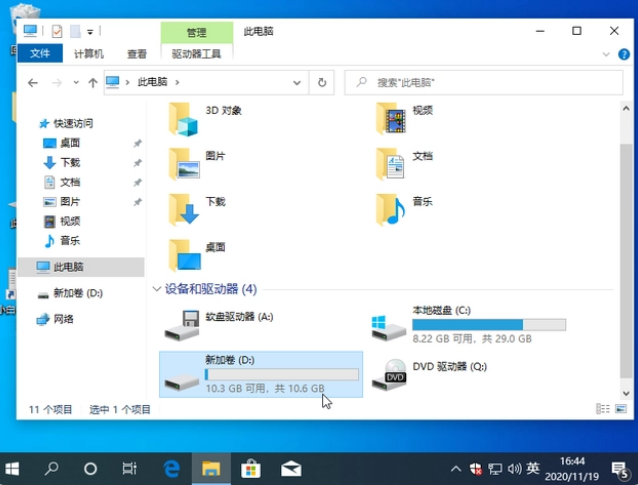Refresh the current folder view
Viewport: 638px width, 485px height.
point(322,83)
